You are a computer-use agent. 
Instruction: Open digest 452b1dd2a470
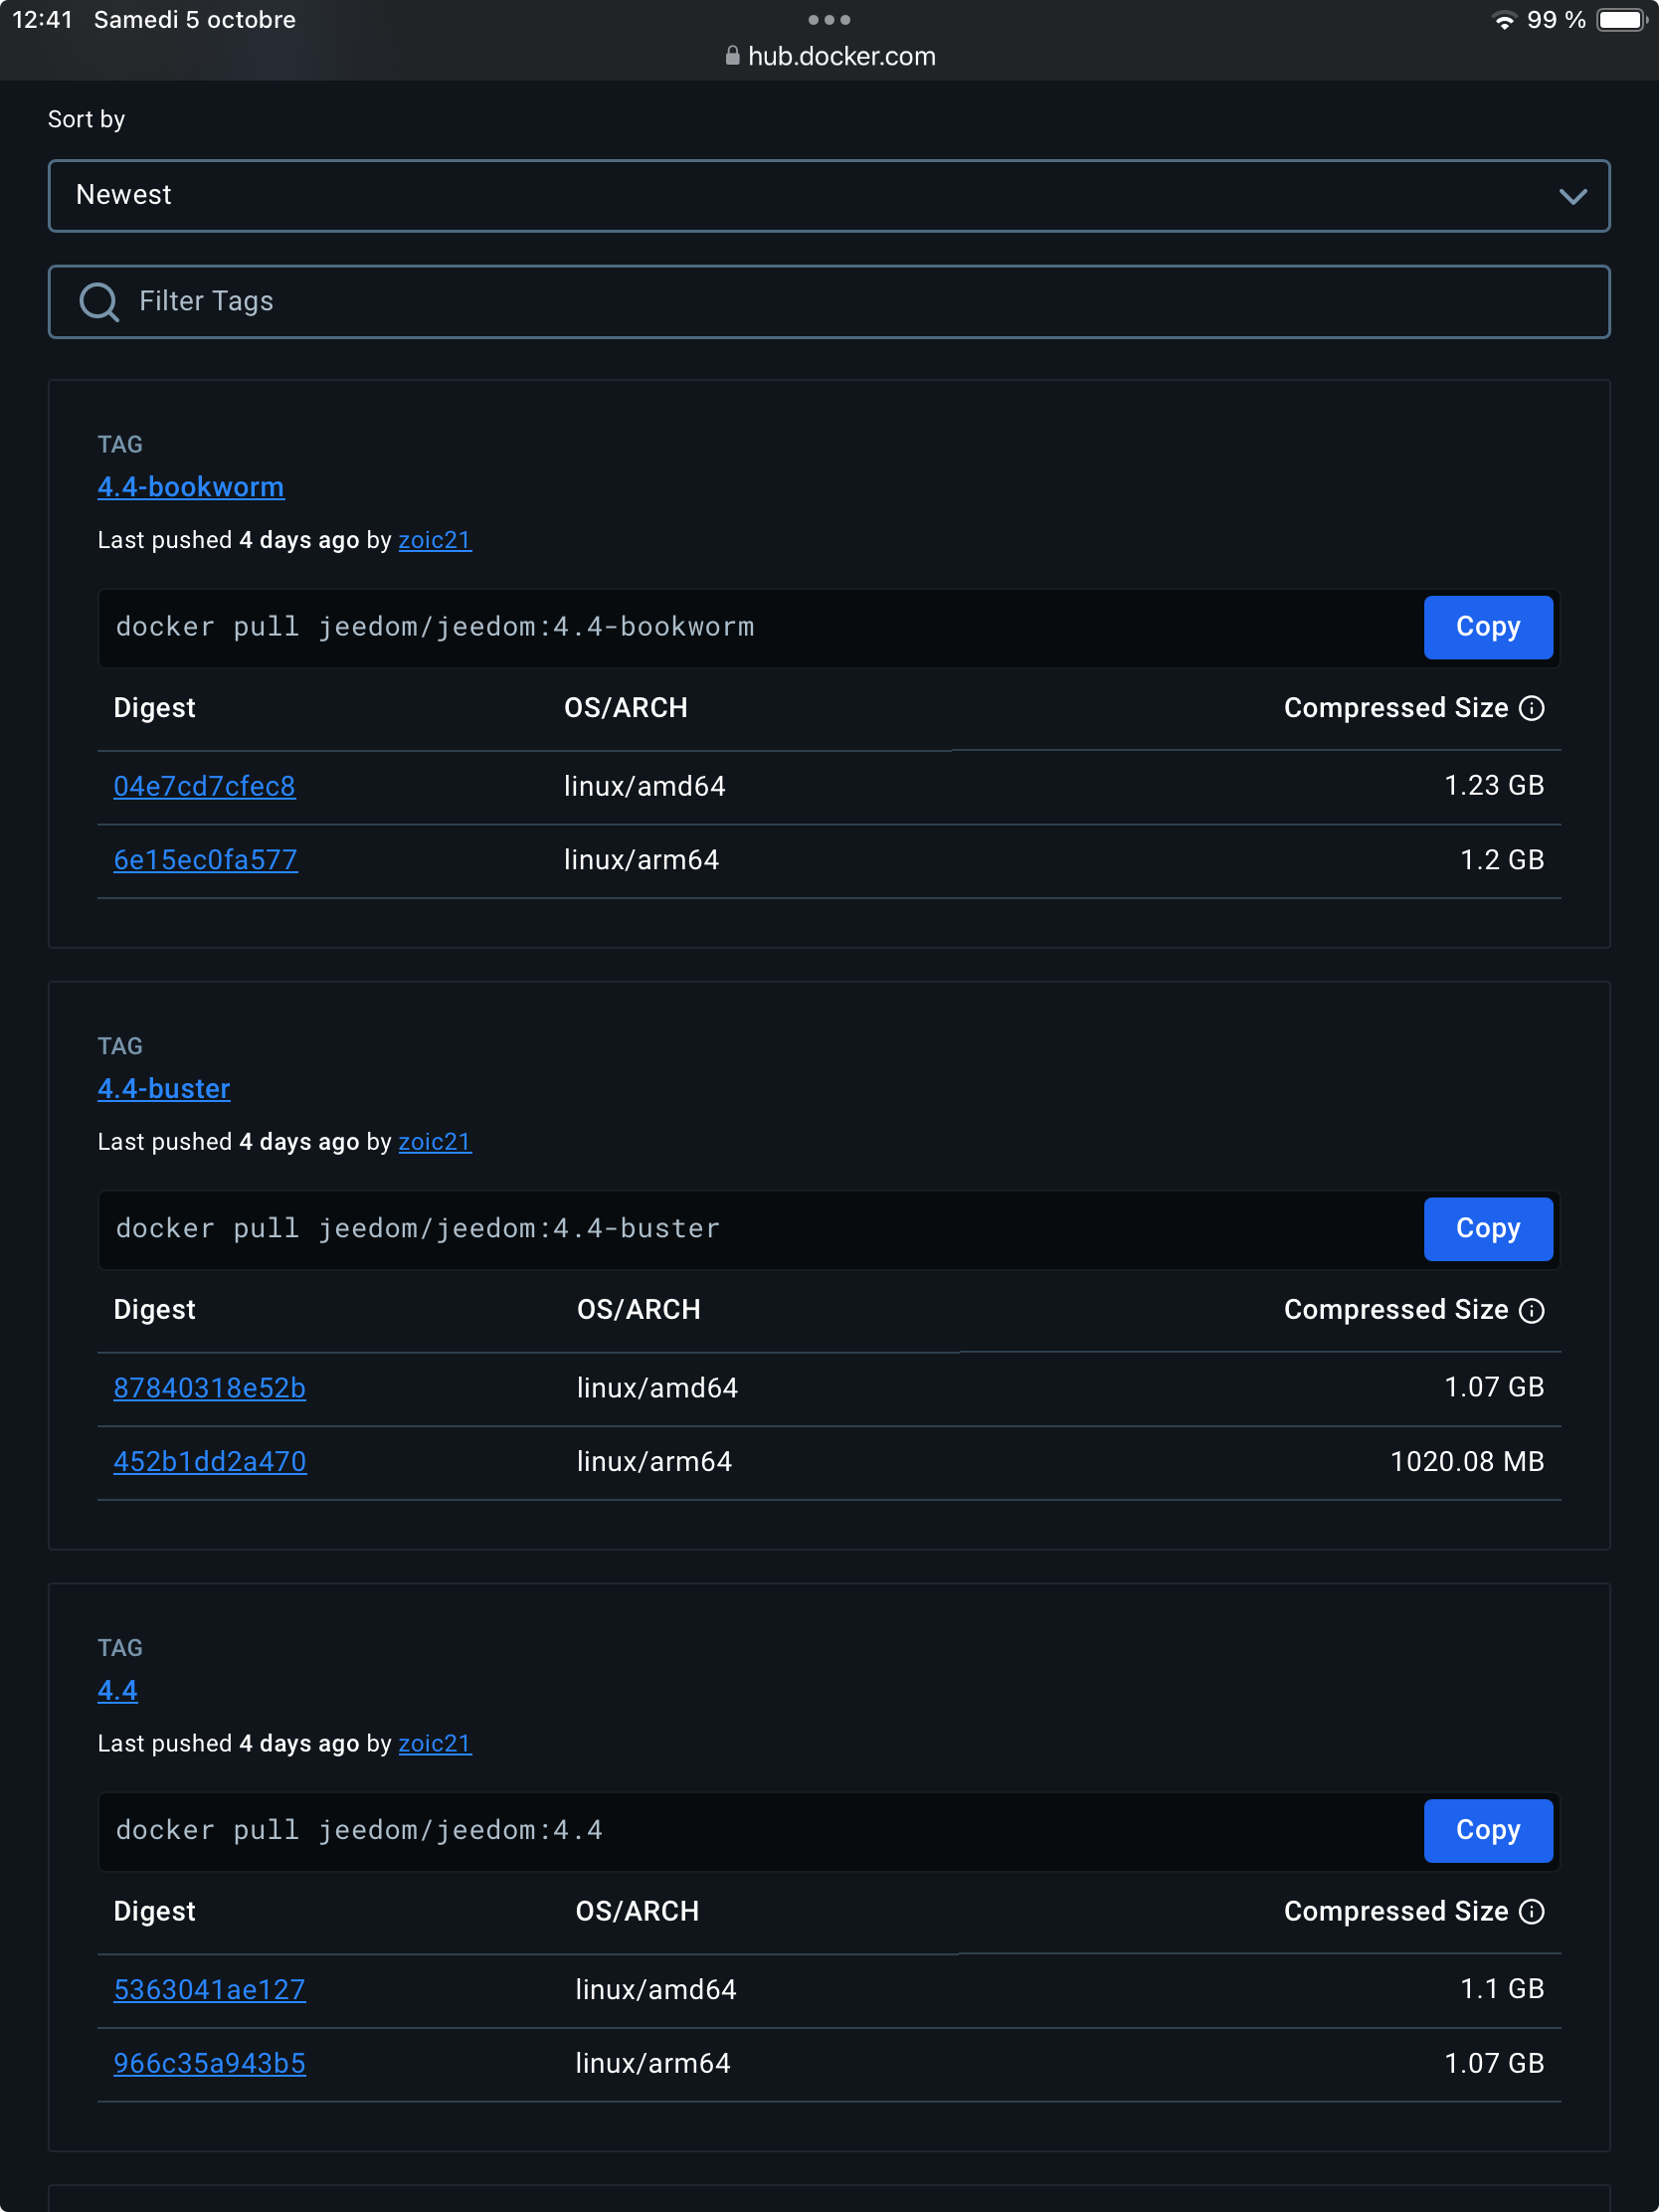tap(209, 1461)
